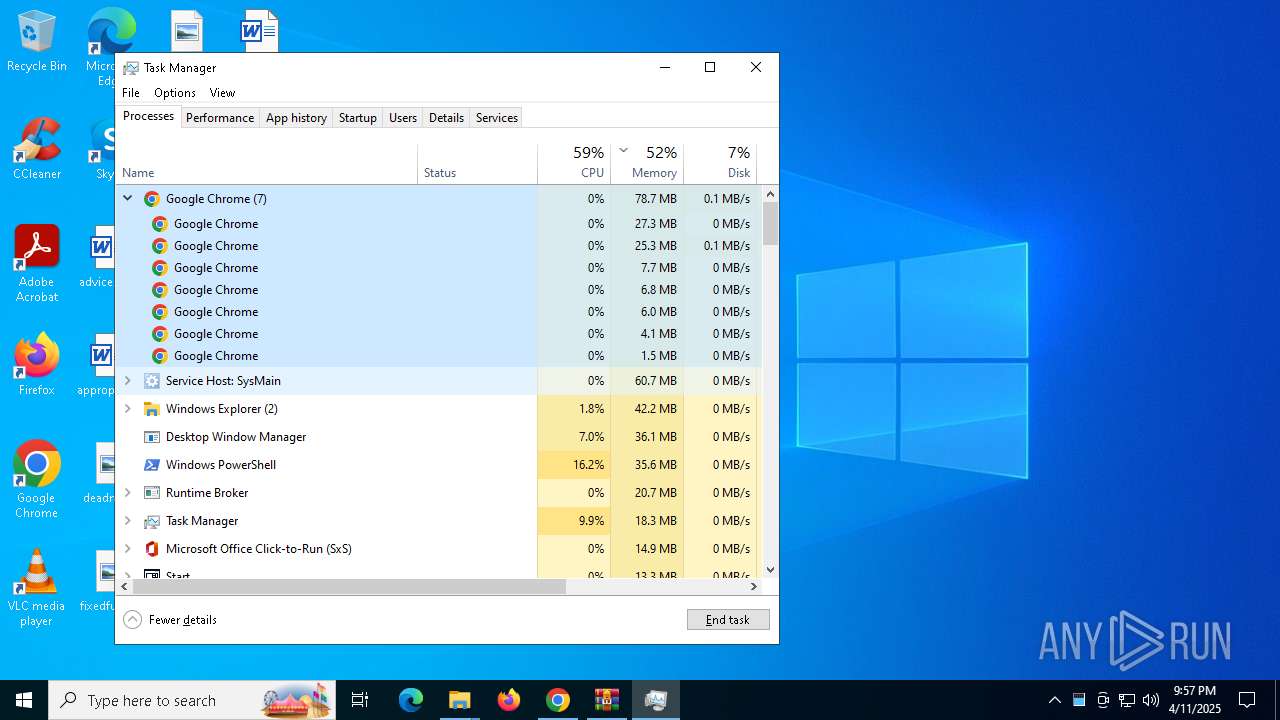Image resolution: width=1280 pixels, height=720 pixels.
Task: Select the Processes tab
Action: point(149,116)
